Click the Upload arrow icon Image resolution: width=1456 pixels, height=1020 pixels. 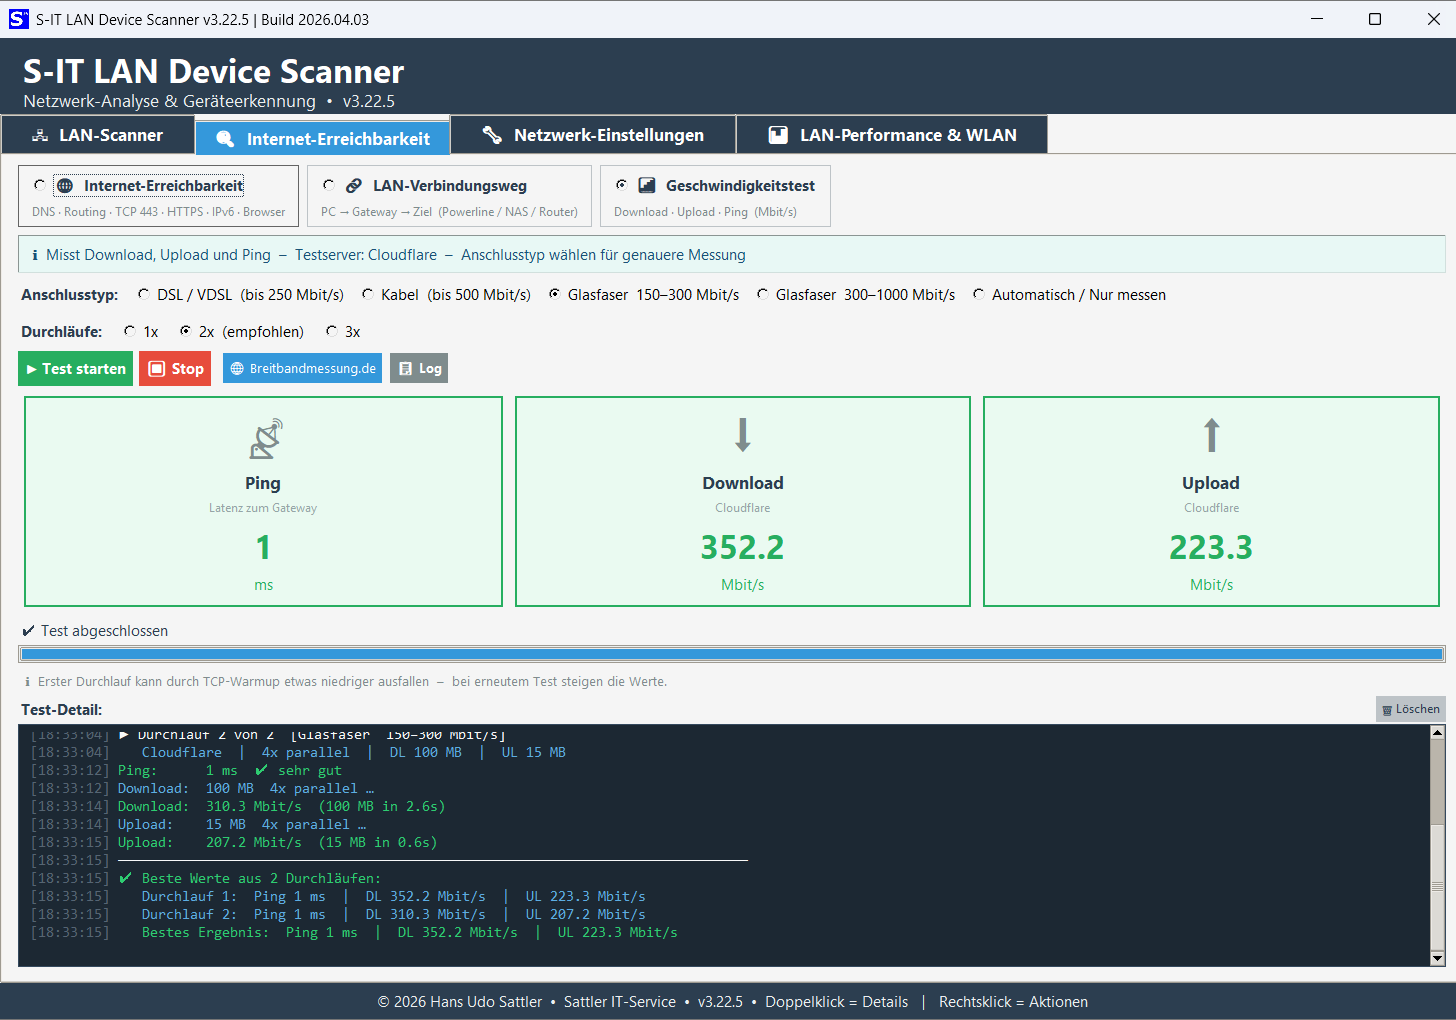pos(1211,435)
